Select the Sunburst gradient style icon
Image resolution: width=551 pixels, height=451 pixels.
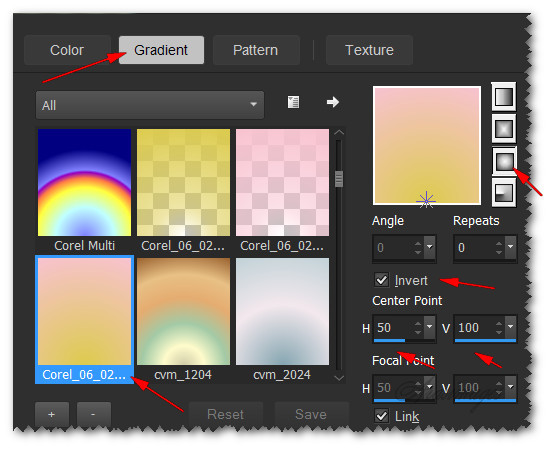(504, 161)
